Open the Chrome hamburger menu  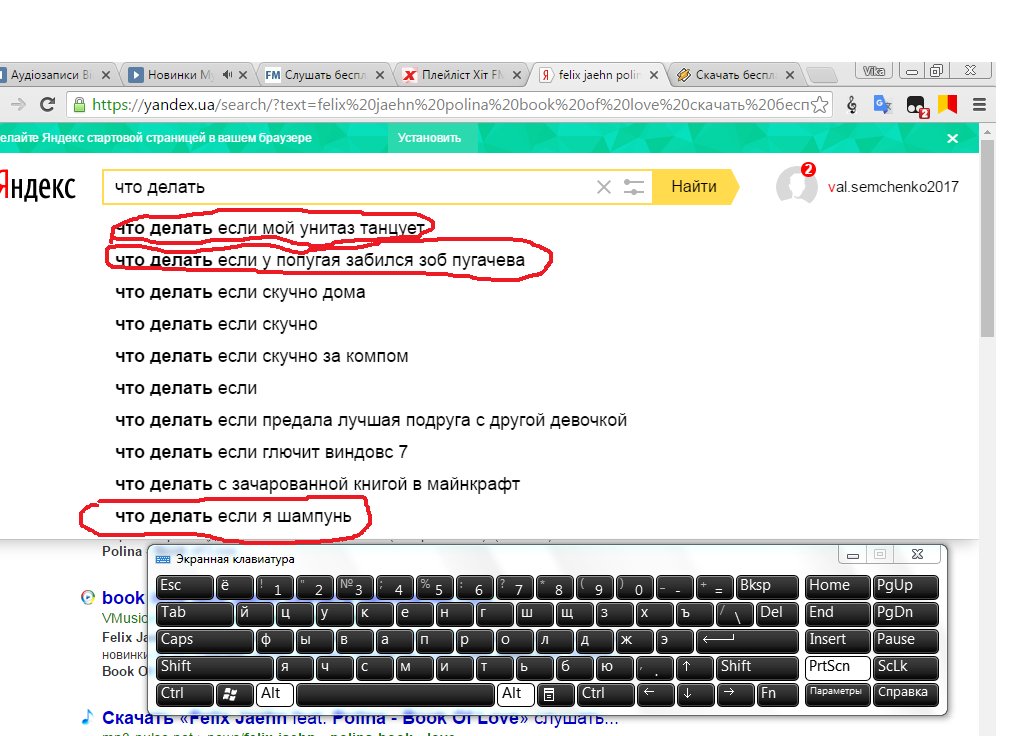point(979,104)
